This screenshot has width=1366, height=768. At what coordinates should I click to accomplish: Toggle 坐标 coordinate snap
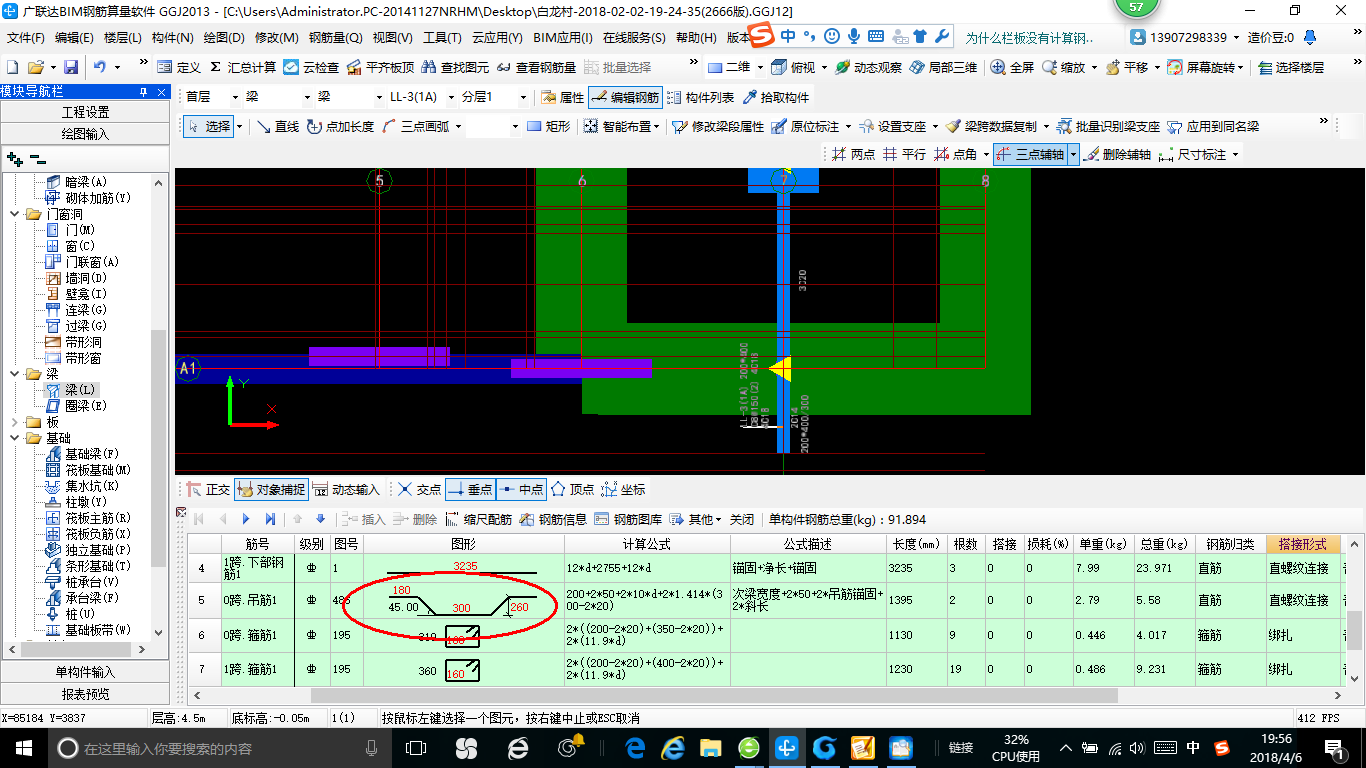point(622,490)
